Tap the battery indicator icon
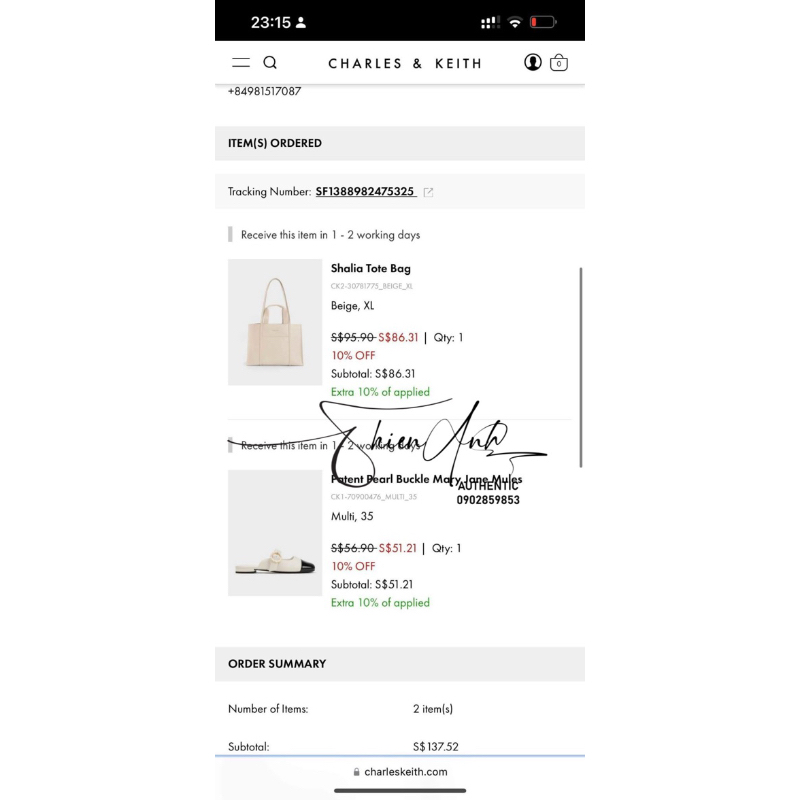Image resolution: width=800 pixels, height=800 pixels. click(x=543, y=20)
